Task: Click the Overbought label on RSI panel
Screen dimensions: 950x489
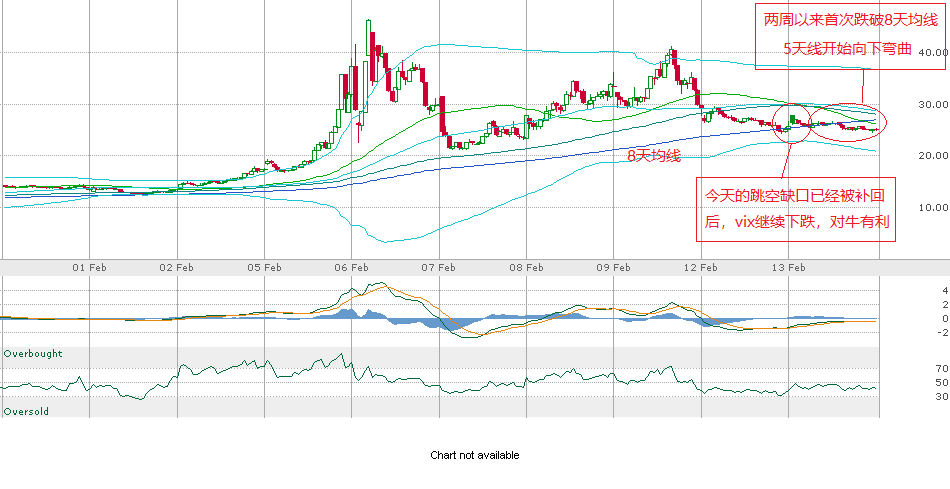Action: [33, 354]
